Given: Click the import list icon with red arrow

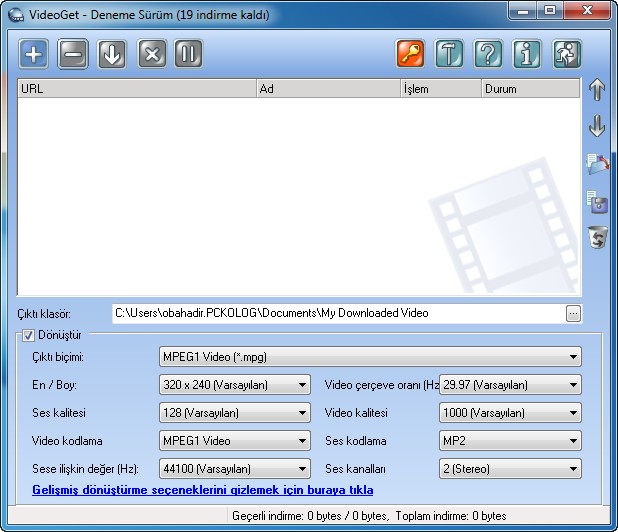Looking at the screenshot, I should 598,164.
